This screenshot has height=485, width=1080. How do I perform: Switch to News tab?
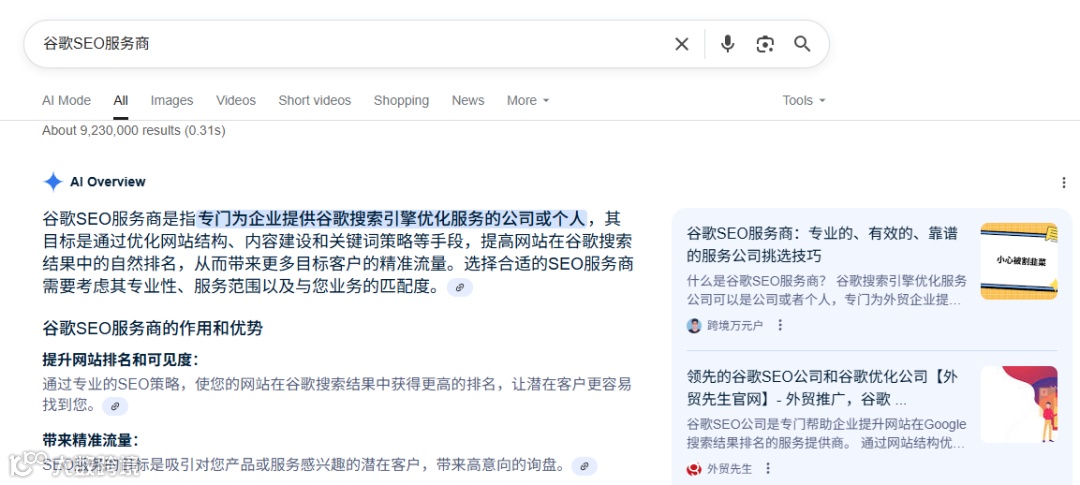coord(468,101)
